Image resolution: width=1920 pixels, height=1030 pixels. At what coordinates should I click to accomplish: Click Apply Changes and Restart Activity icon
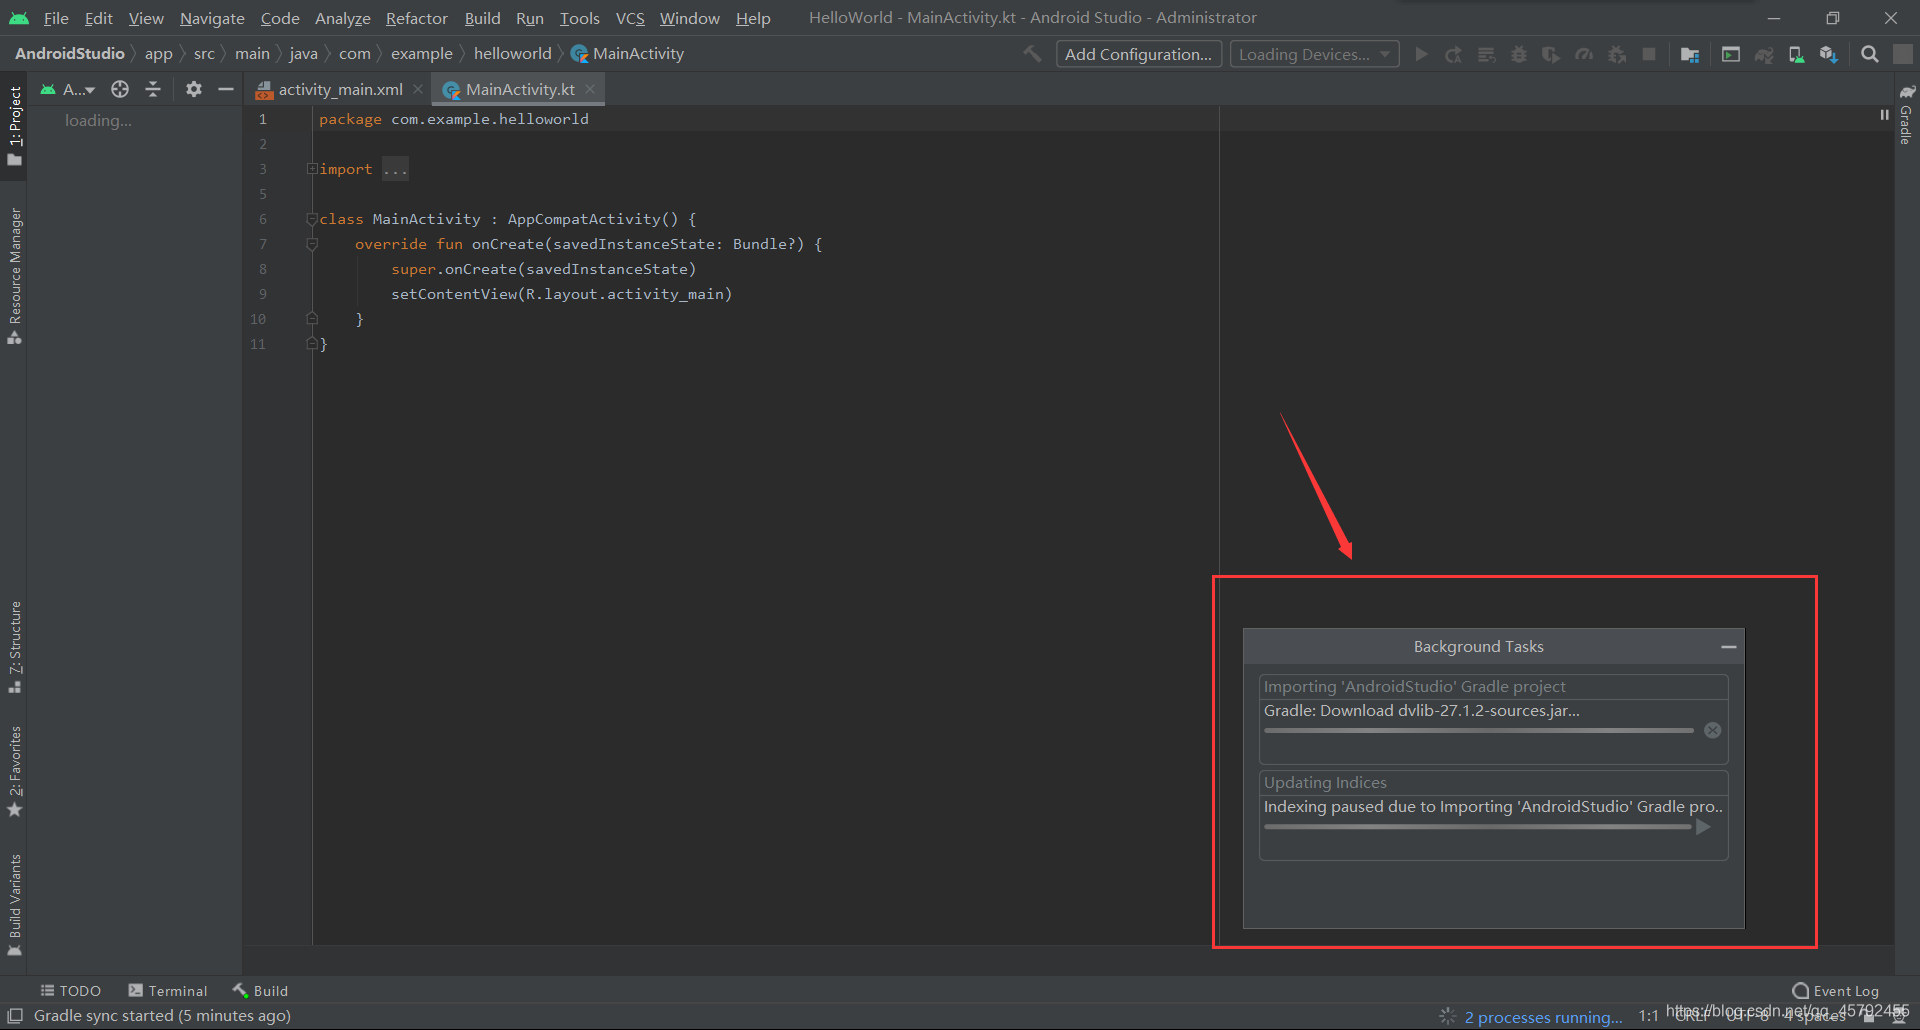1454,54
